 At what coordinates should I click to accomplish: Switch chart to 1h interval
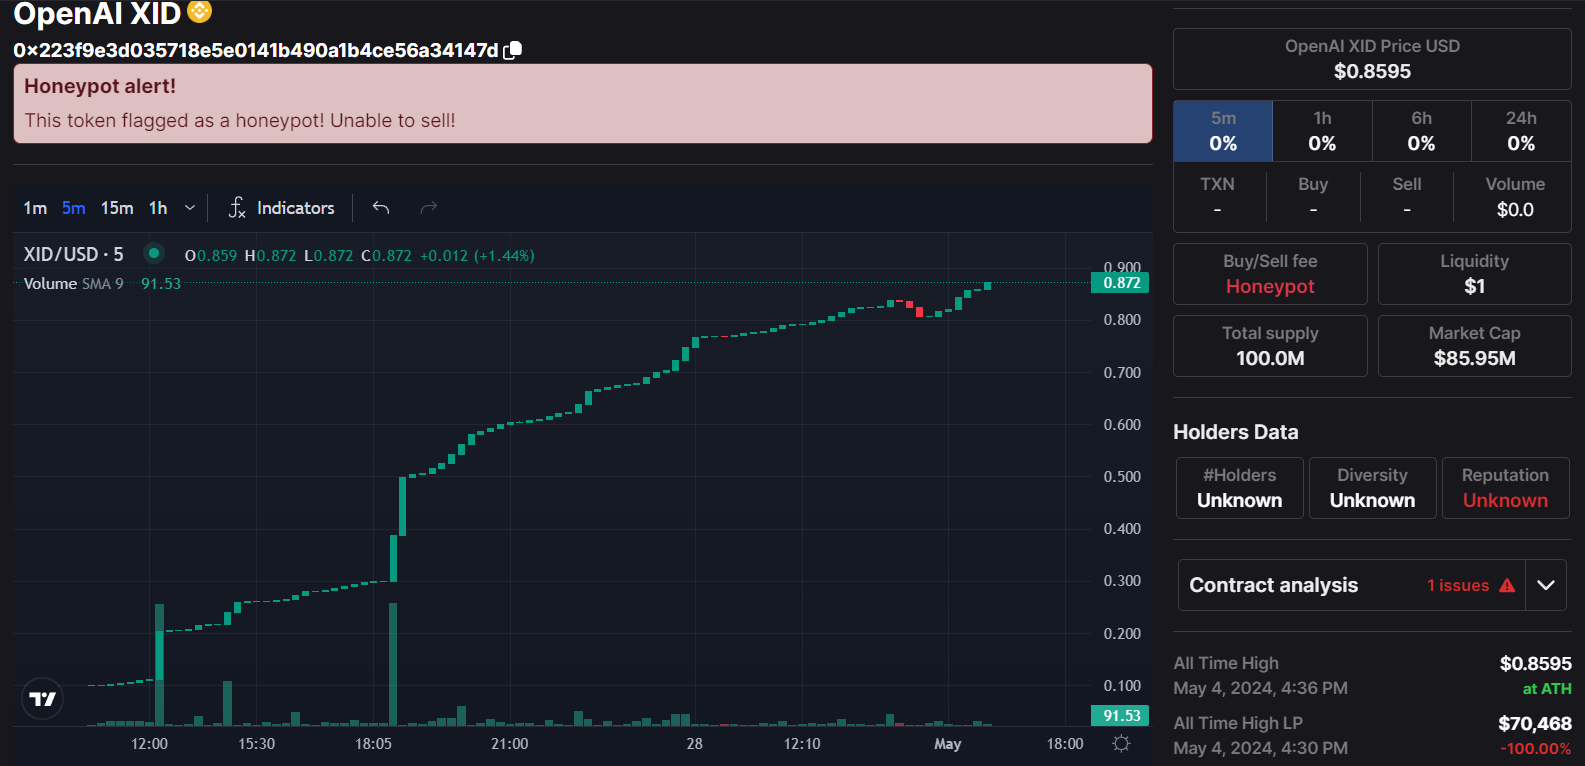(x=158, y=208)
